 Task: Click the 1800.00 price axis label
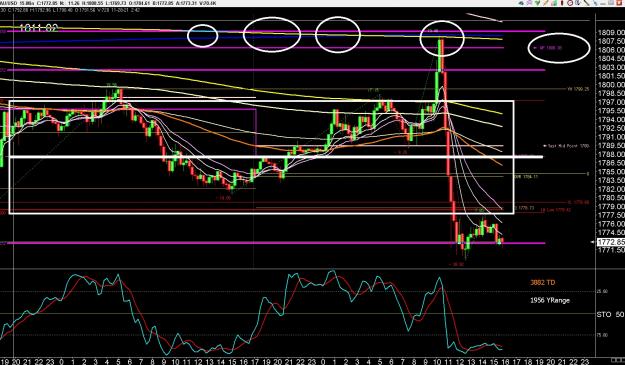(611, 85)
